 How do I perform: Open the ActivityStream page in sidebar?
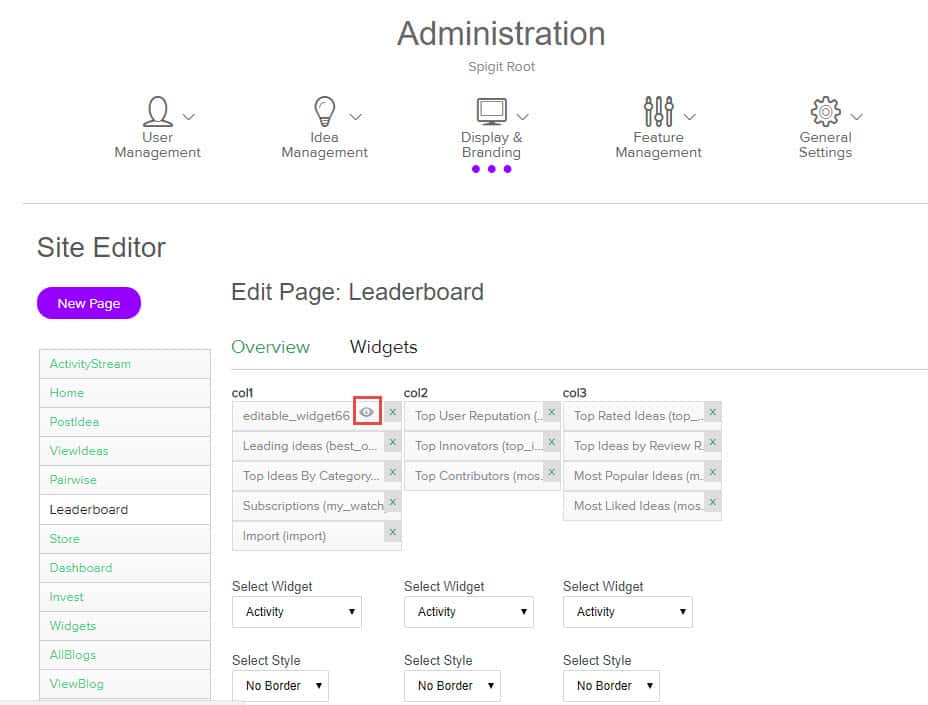90,364
